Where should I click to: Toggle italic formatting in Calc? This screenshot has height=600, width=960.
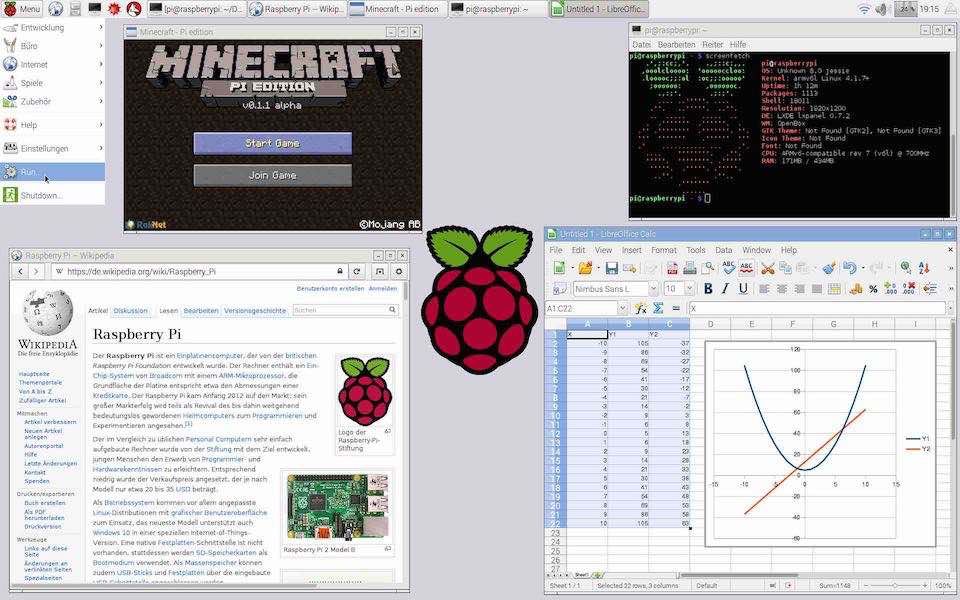tap(725, 289)
